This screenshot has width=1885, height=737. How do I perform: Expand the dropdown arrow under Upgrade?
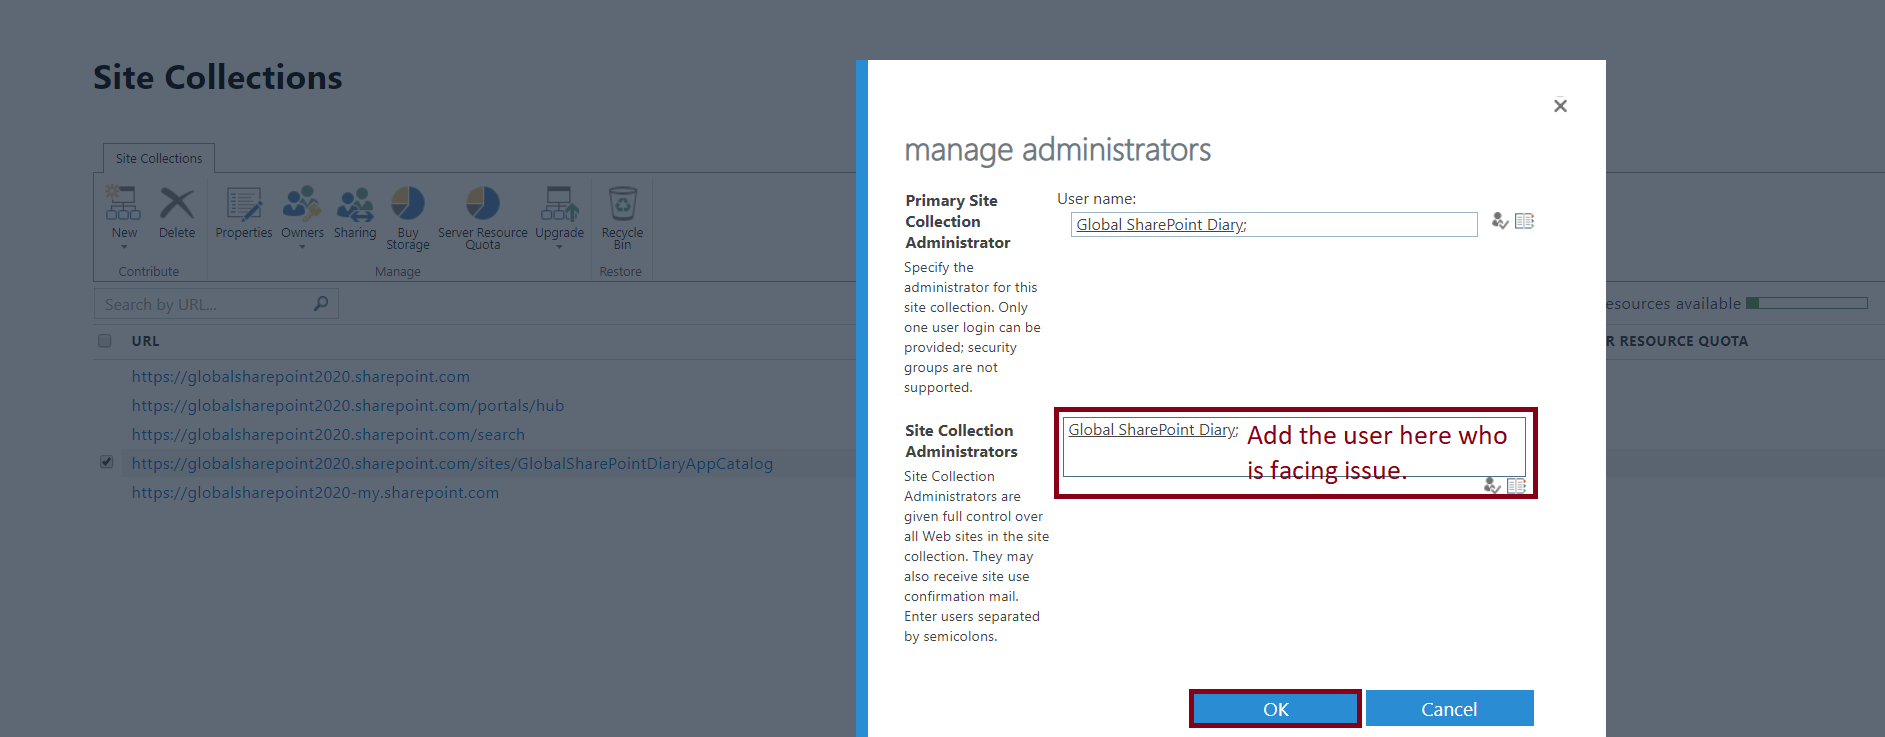coord(559,247)
